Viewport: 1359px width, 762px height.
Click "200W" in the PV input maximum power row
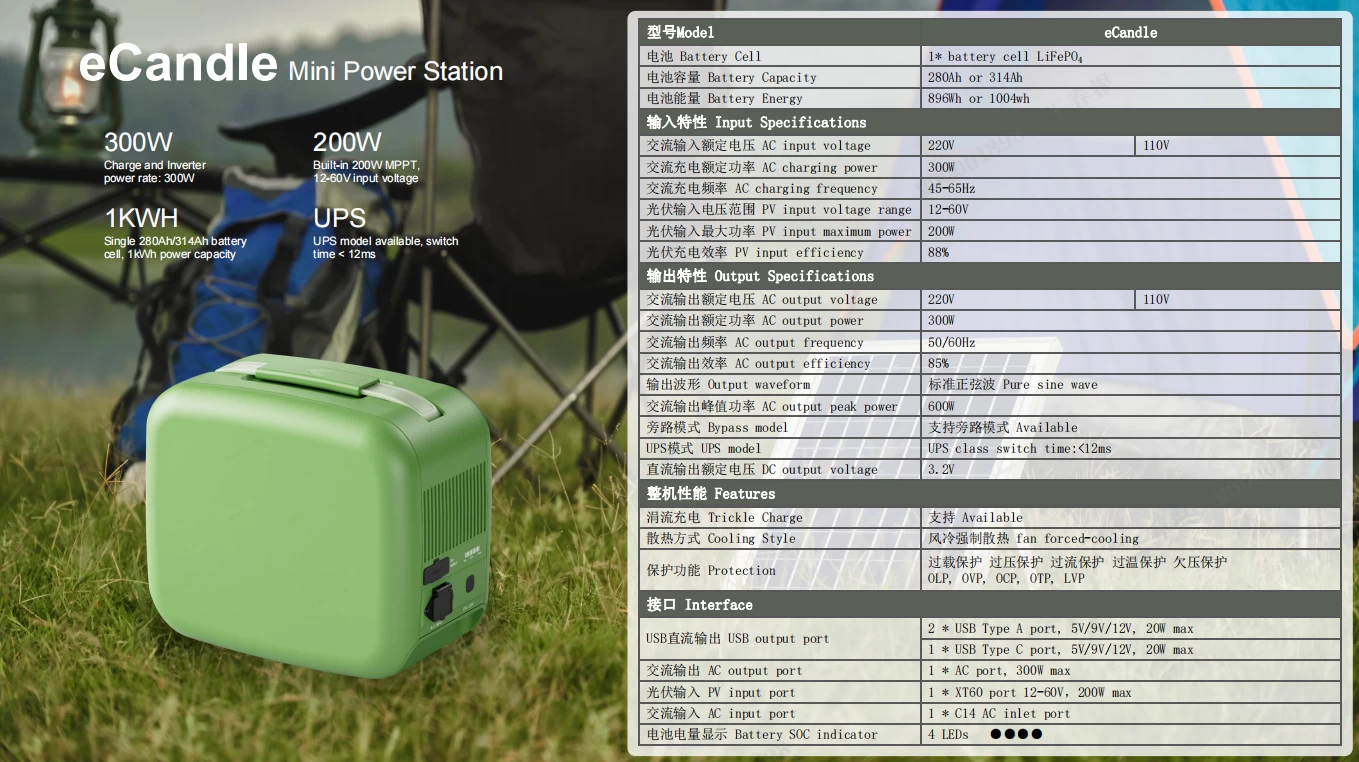(x=941, y=231)
